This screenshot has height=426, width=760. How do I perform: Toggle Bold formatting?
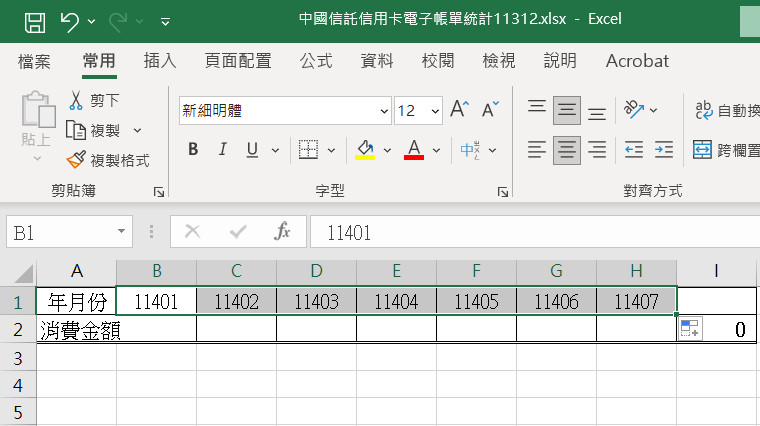pyautogui.click(x=193, y=150)
